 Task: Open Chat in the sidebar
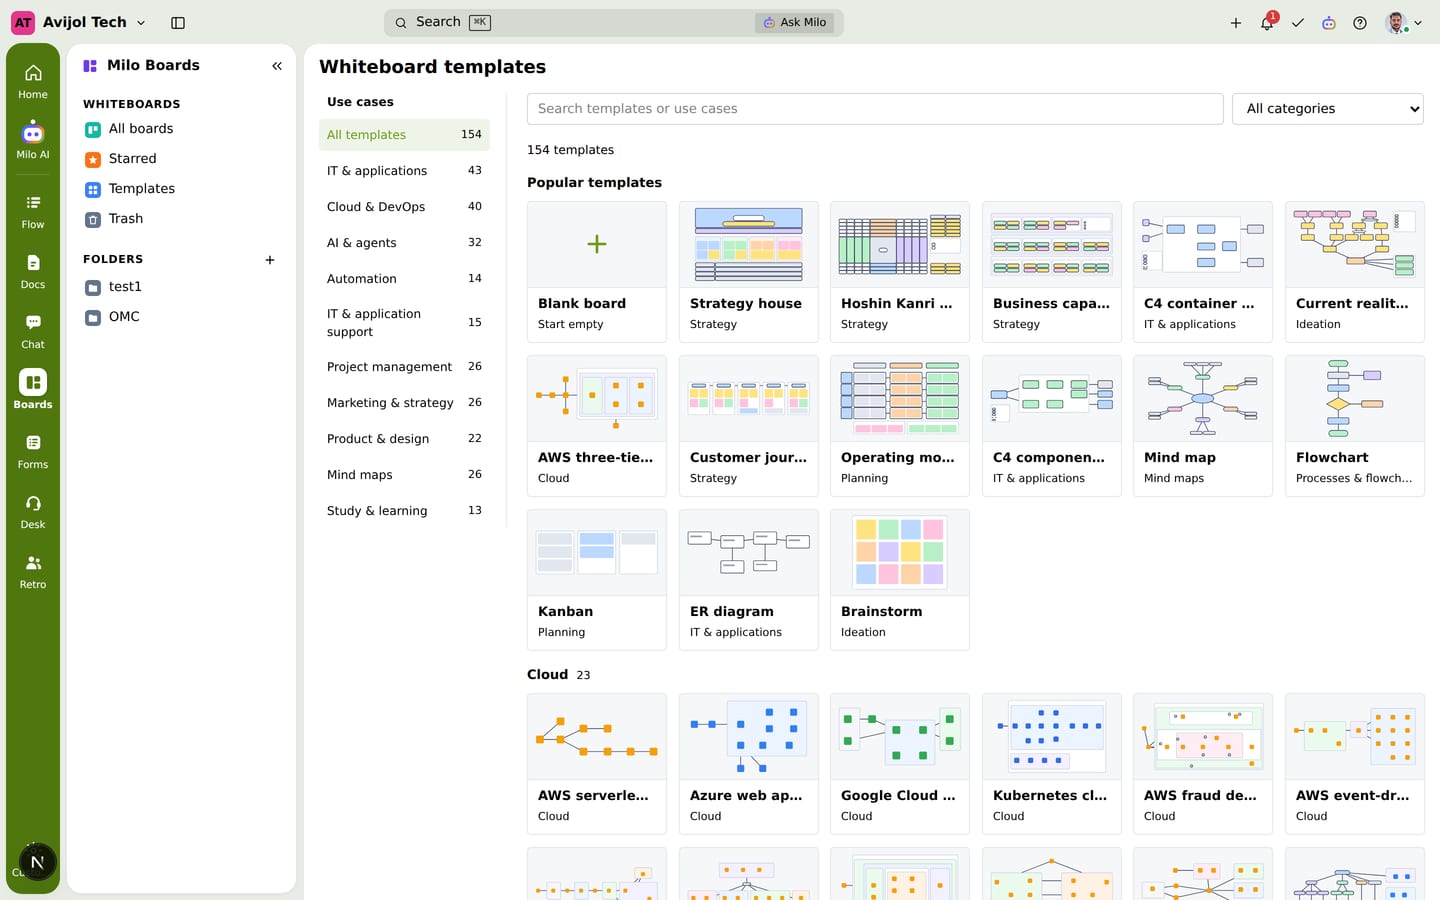33,331
